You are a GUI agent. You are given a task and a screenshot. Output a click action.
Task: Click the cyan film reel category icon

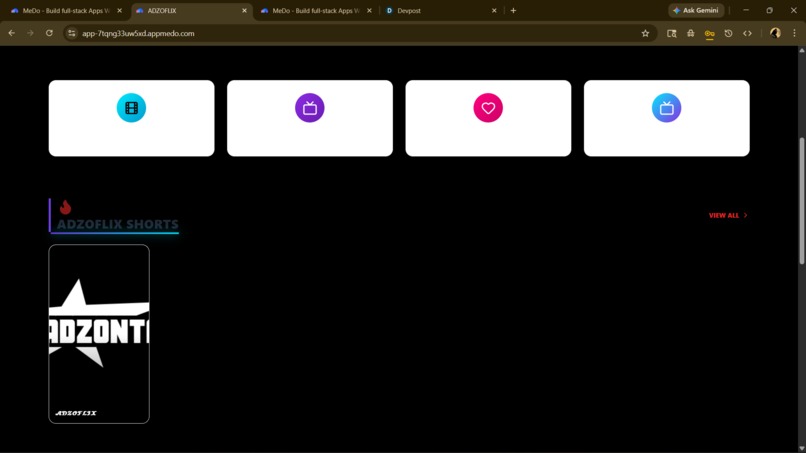[131, 108]
